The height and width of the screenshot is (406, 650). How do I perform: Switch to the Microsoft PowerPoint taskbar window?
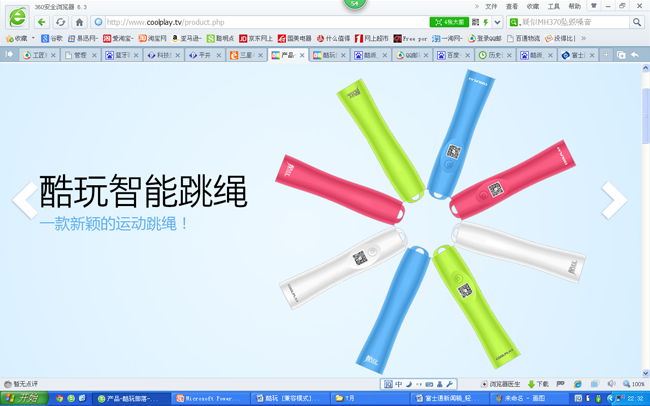point(210,399)
